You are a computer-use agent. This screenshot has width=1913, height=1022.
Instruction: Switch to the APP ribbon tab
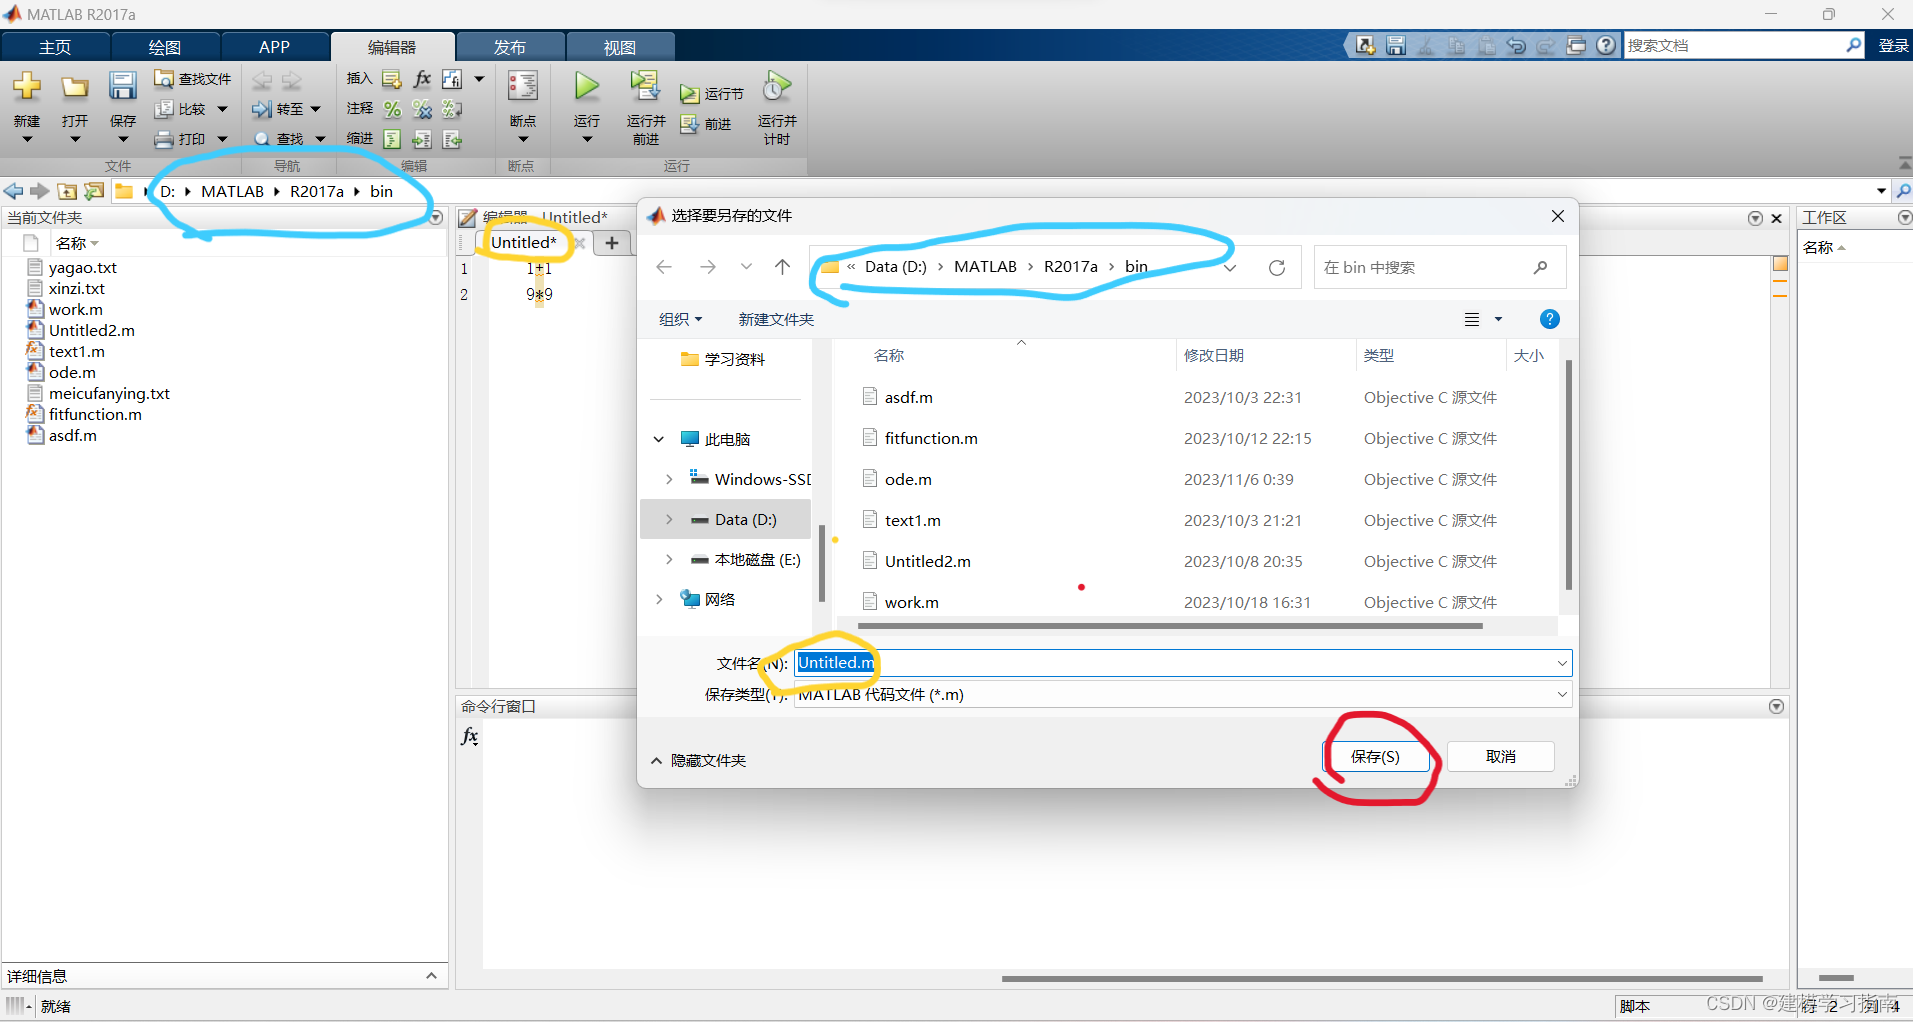point(275,47)
